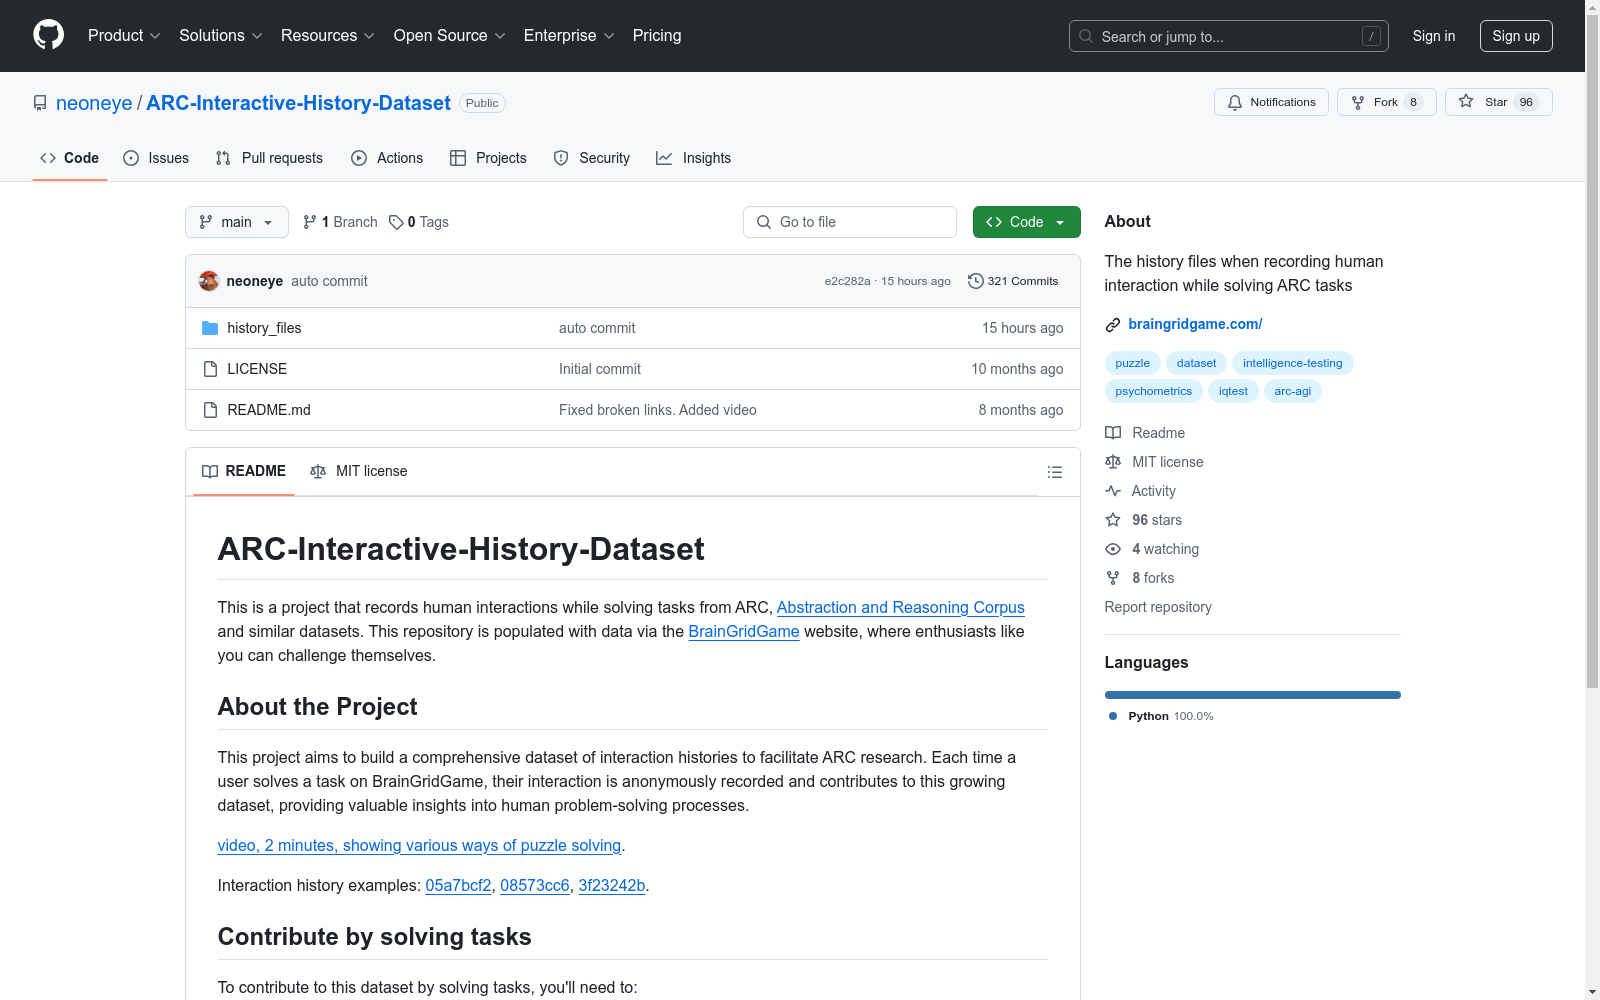Screen dimensions: 1600x1000
Task: Click the arc-agi topic tag
Action: click(x=1292, y=391)
